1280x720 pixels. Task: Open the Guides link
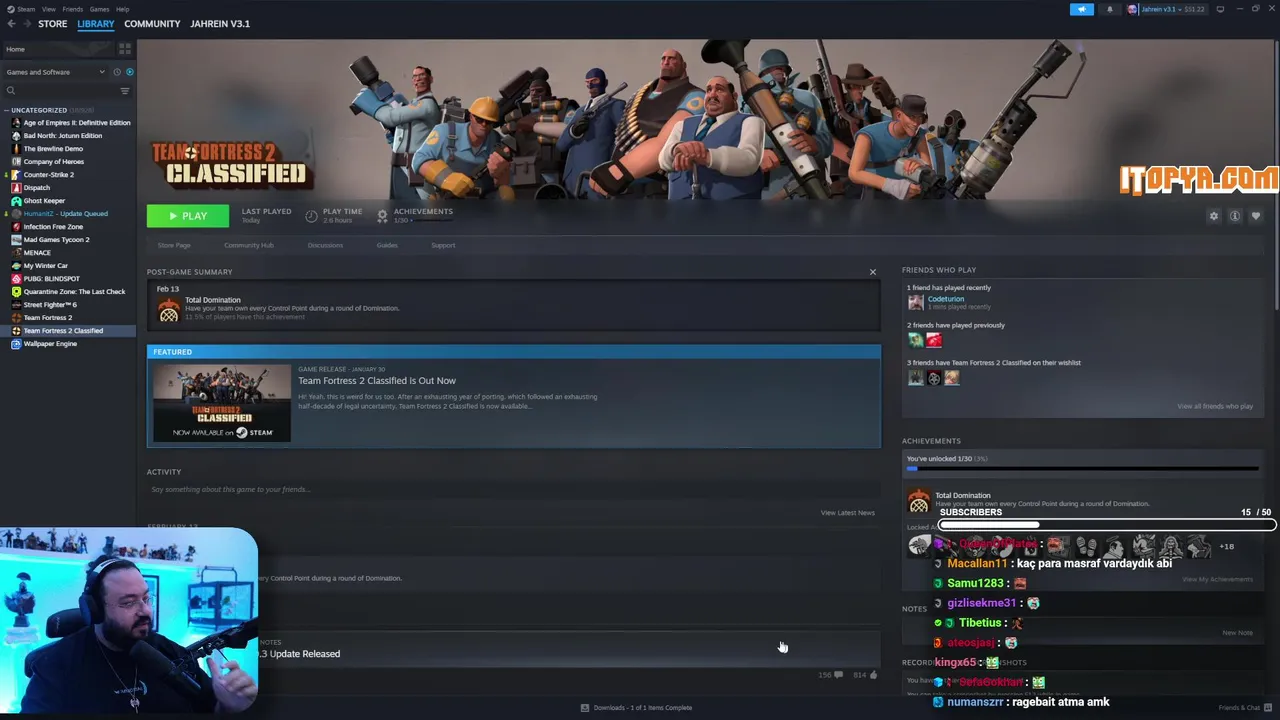click(x=387, y=245)
